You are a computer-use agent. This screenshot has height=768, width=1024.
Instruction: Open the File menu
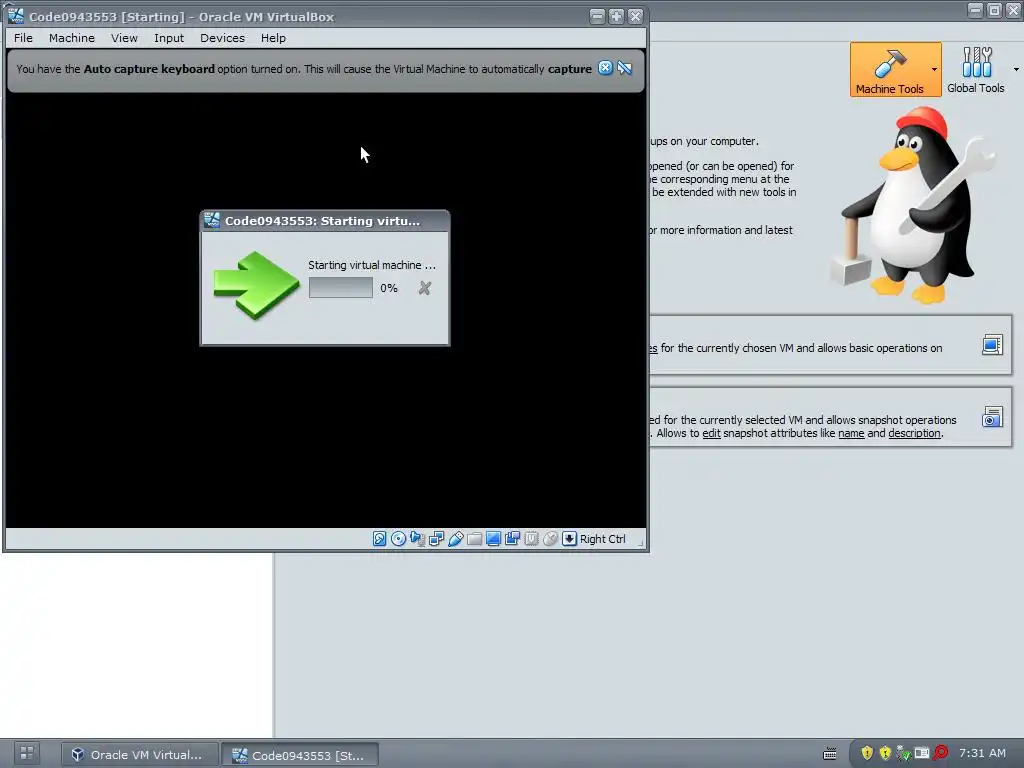(24, 38)
